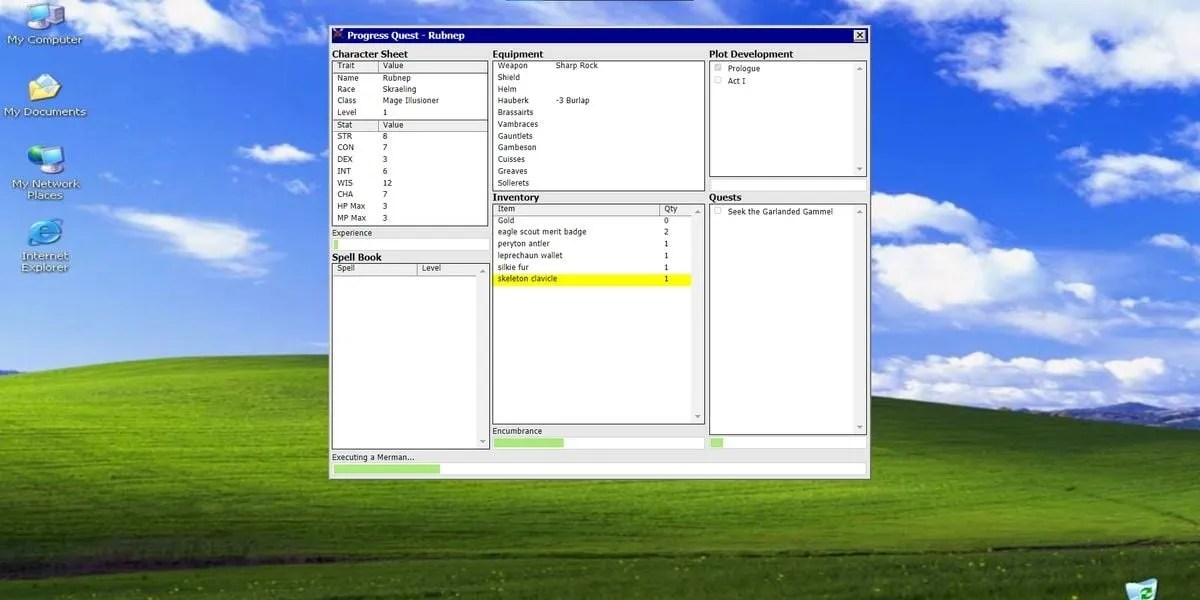Click the Spell column header

(x=375, y=268)
